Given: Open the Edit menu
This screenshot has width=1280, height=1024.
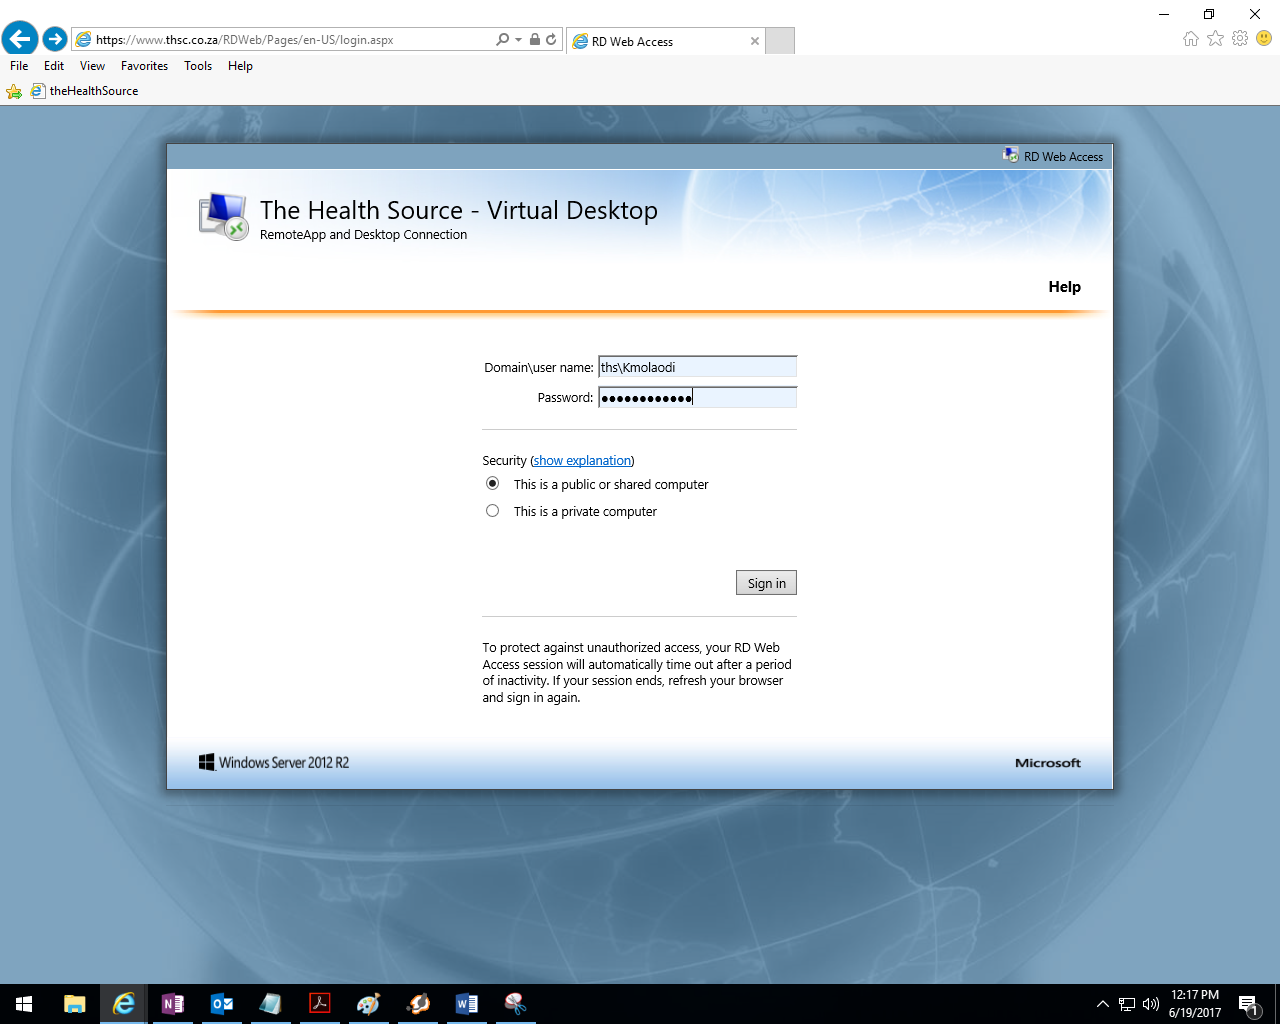Looking at the screenshot, I should (x=54, y=66).
